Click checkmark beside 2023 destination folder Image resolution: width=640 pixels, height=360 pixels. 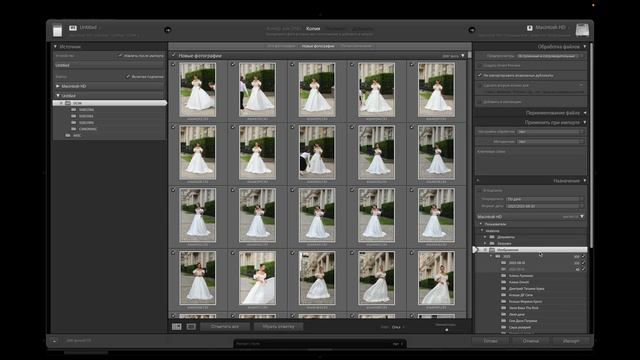[x=583, y=256]
